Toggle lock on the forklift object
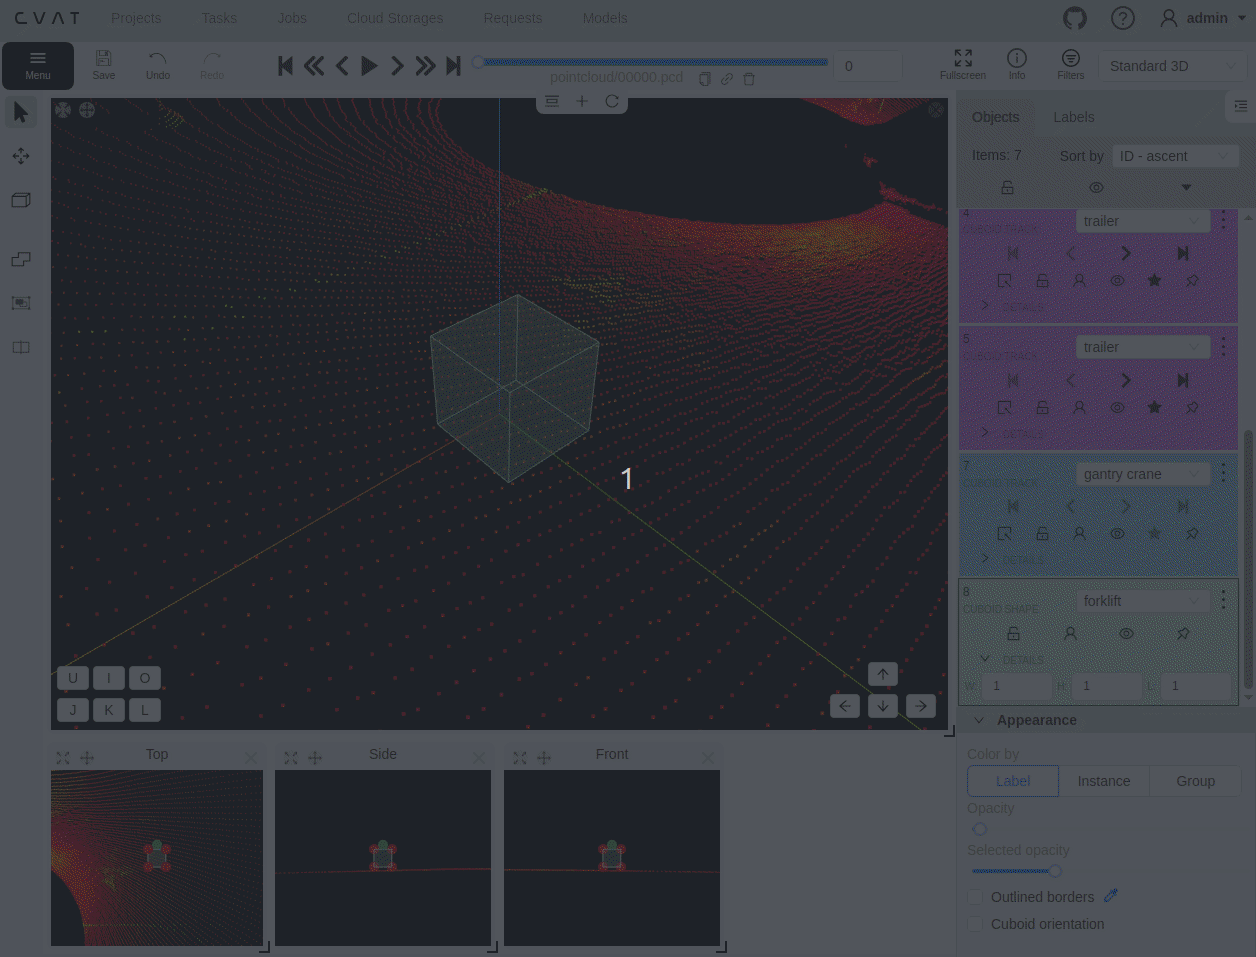Screen dimensions: 1256x957 pos(1013,634)
